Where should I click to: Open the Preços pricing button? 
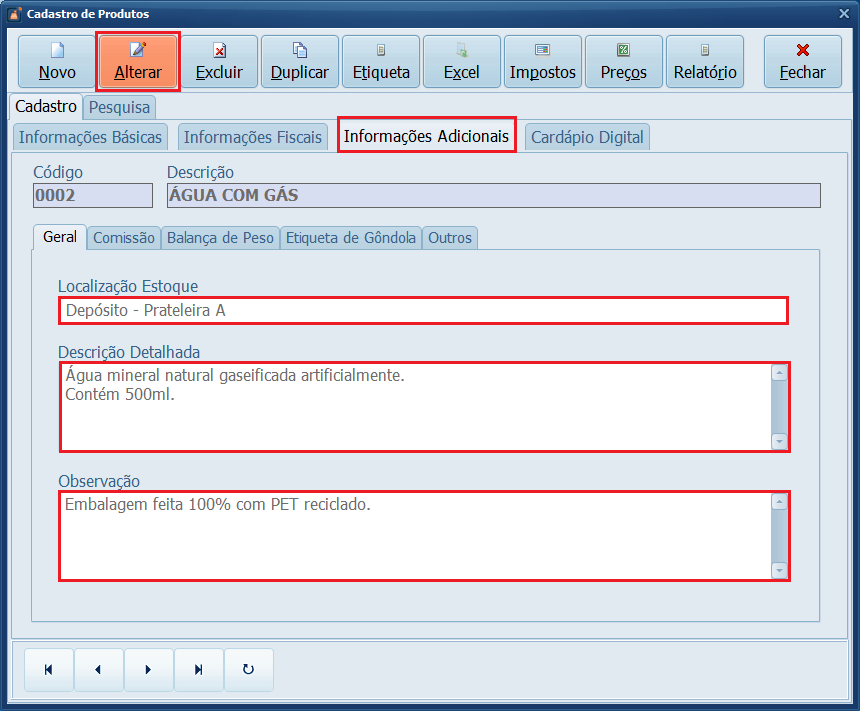coord(624,62)
